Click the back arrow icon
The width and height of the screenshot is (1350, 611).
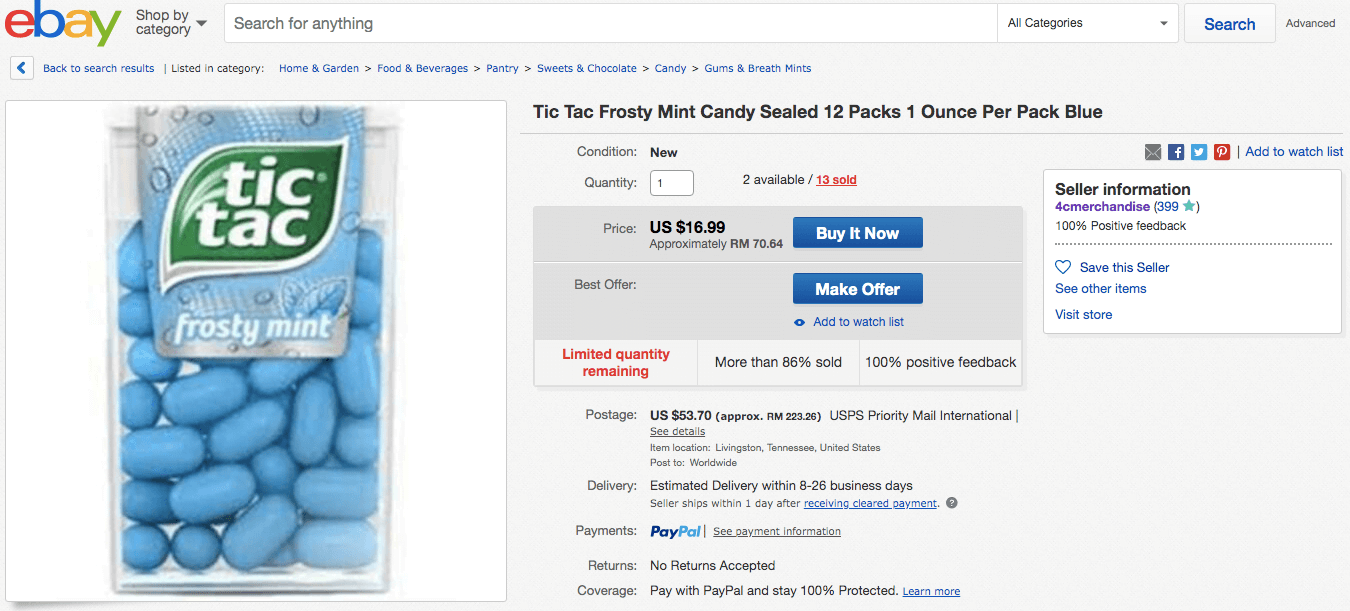[22, 68]
